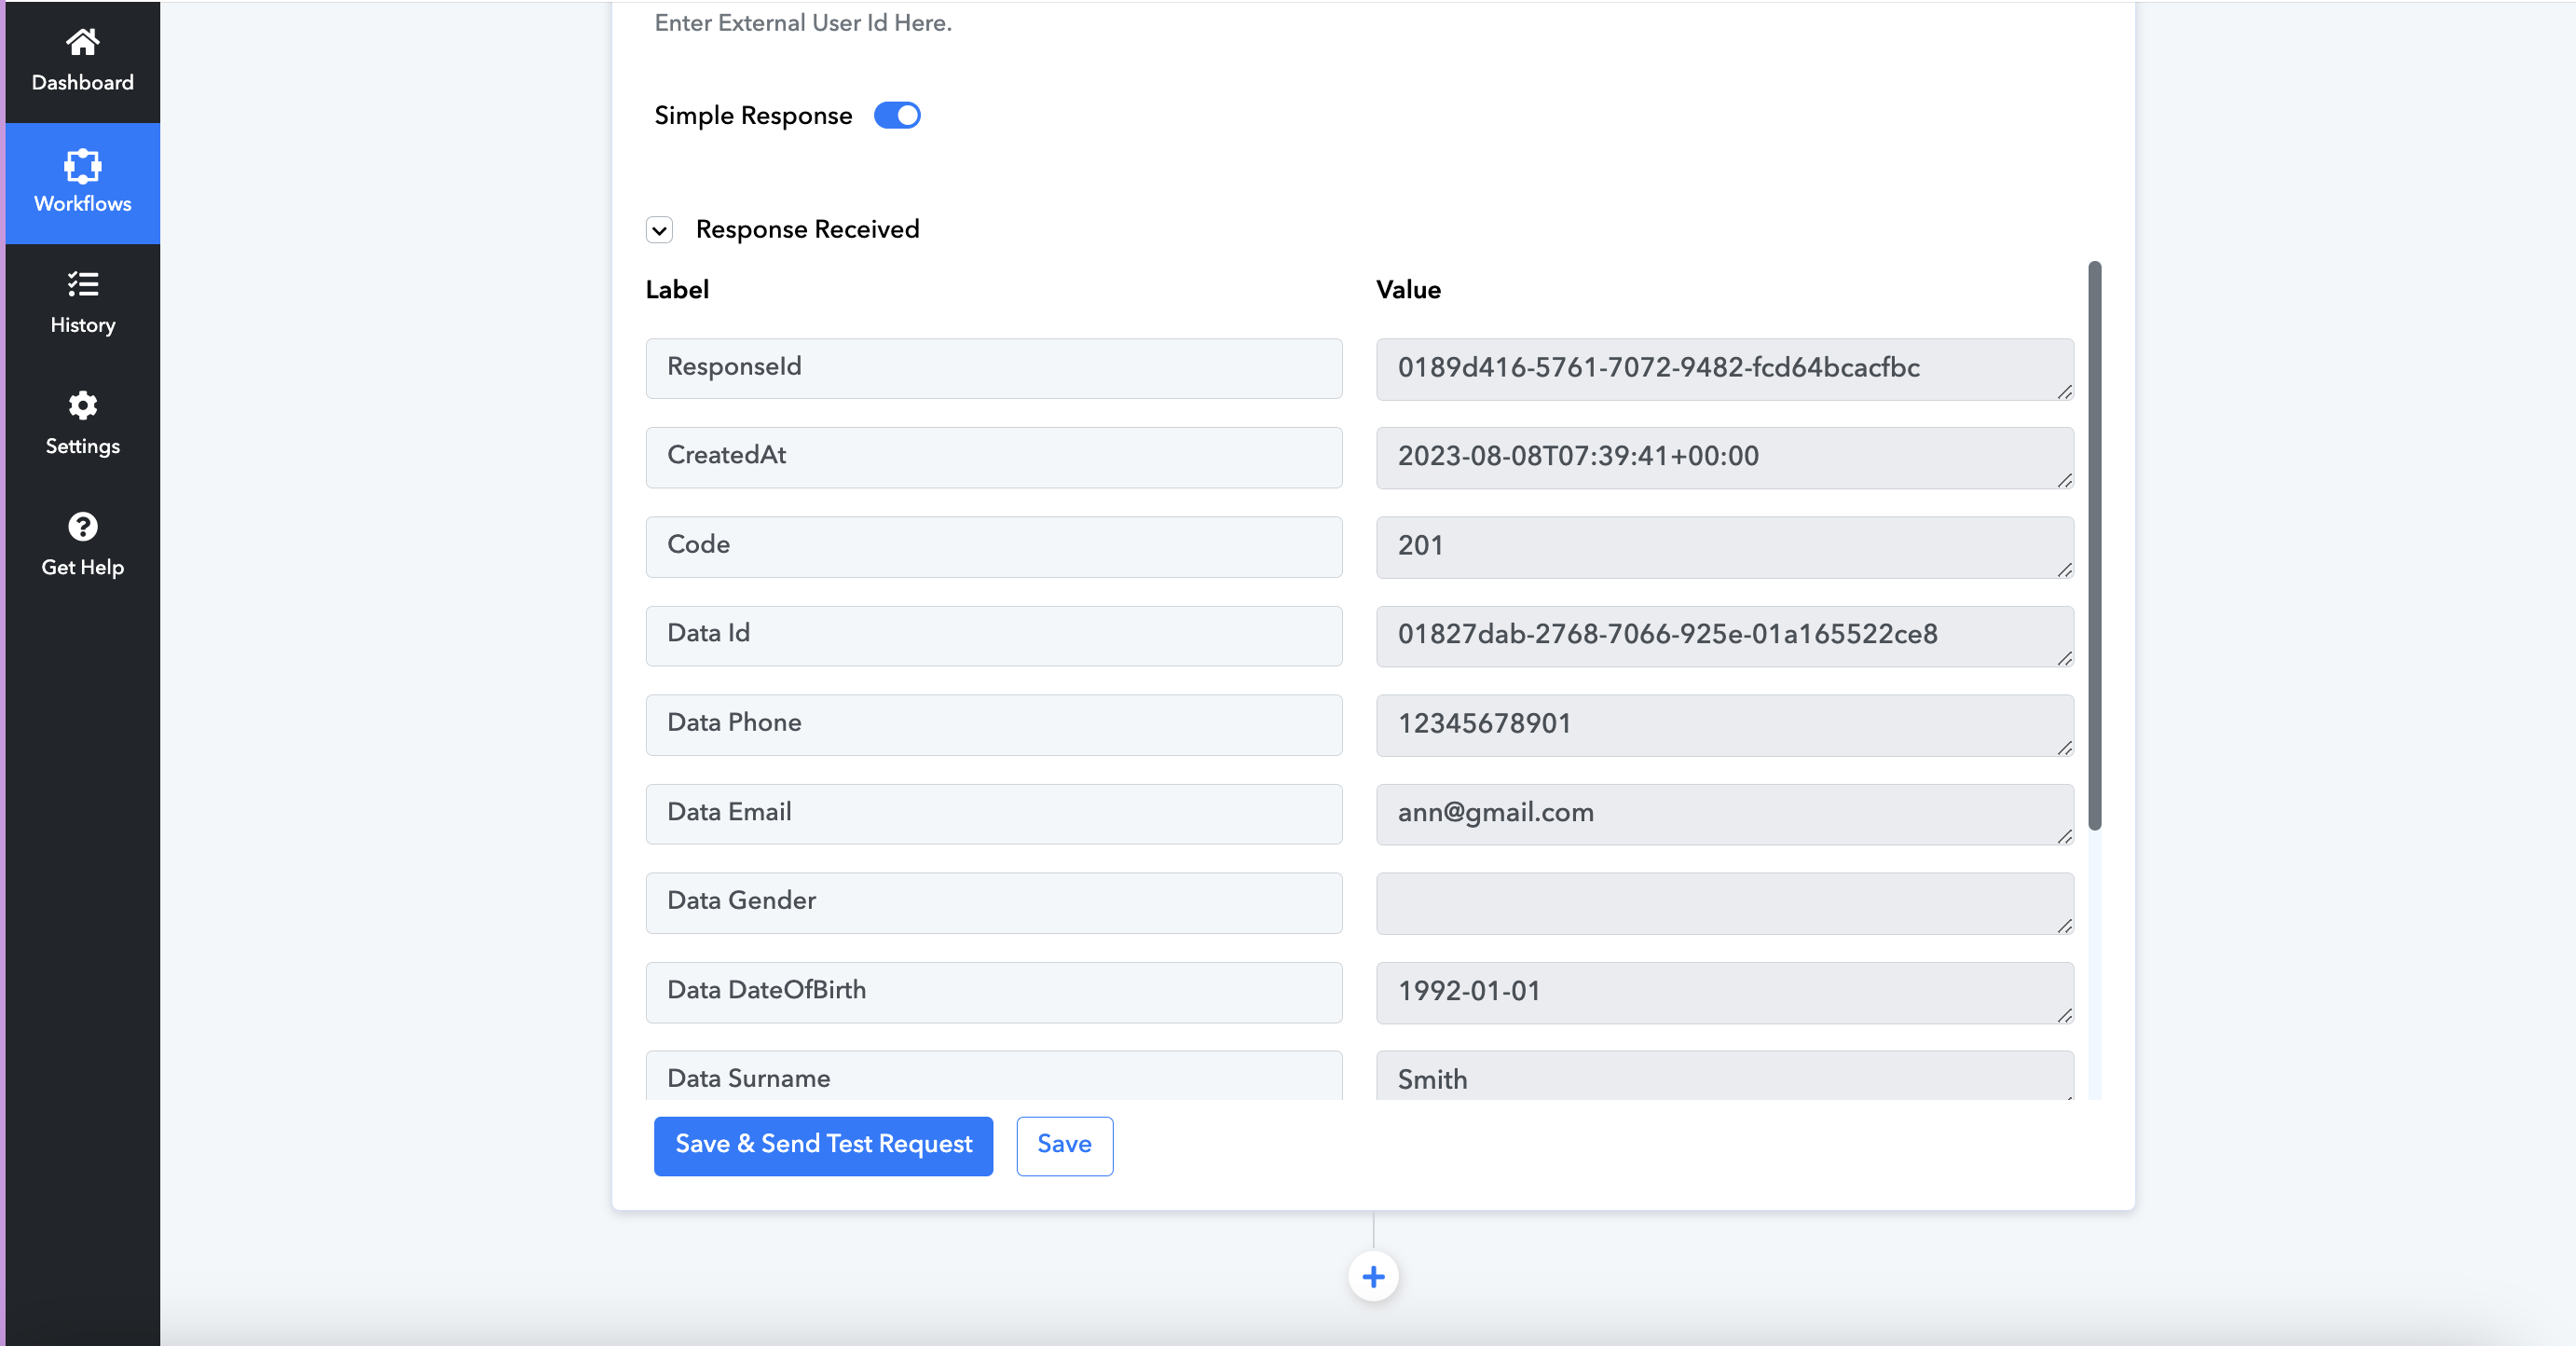The height and width of the screenshot is (1346, 2576).
Task: Click the Workflows menu label
Action: click(x=82, y=204)
